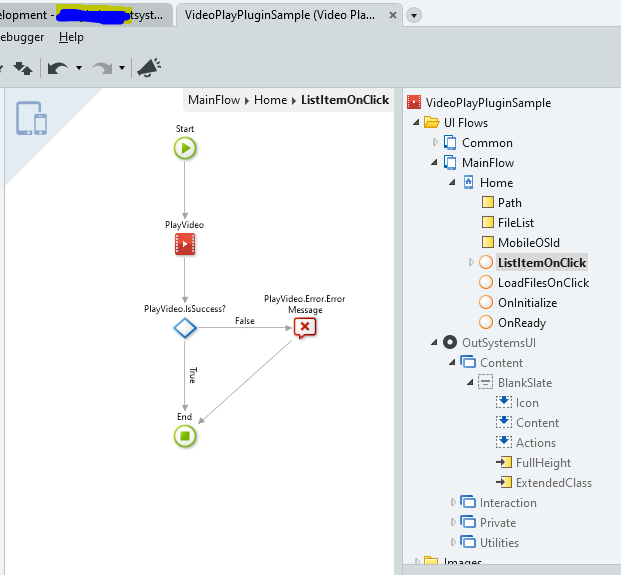Image resolution: width=621 pixels, height=575 pixels.
Task: Select the FileList variable
Action: tap(516, 223)
